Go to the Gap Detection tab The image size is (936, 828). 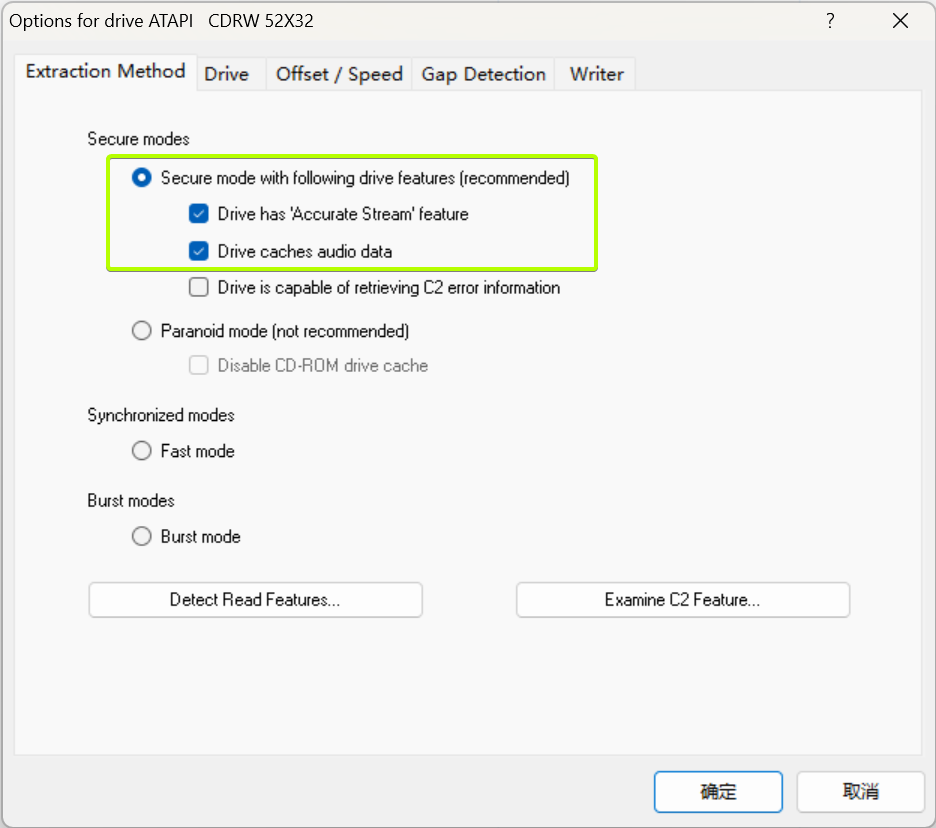483,74
